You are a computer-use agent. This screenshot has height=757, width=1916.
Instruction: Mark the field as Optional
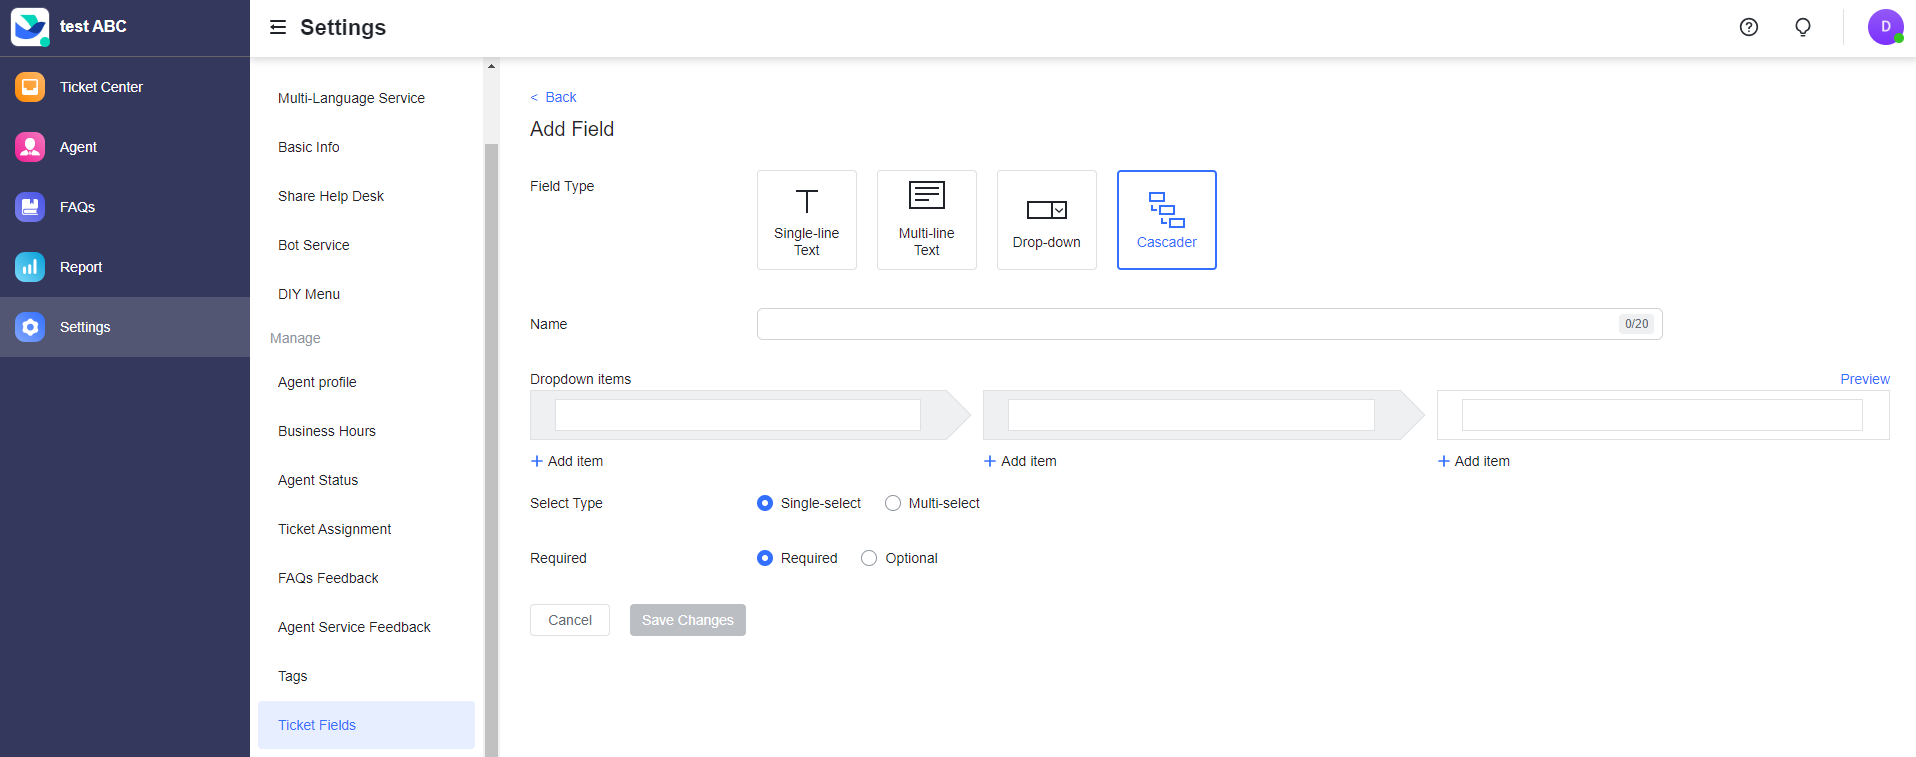[x=869, y=558]
